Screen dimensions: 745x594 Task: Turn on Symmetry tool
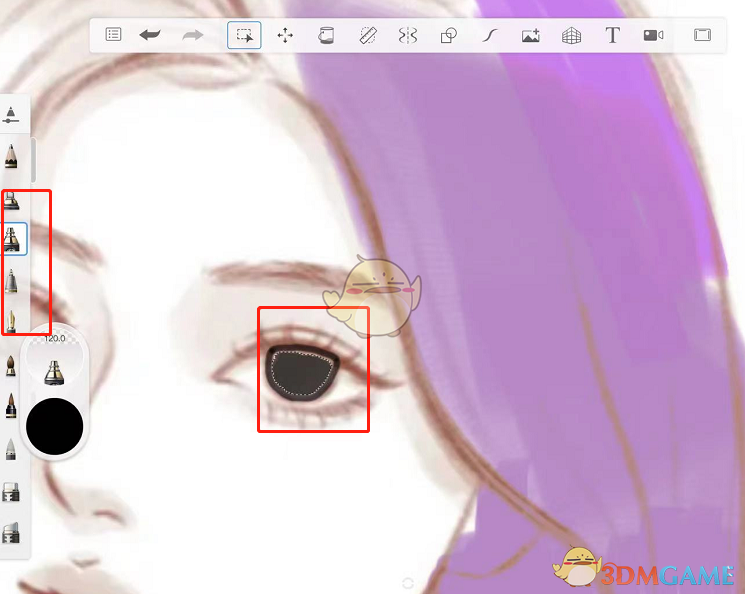[408, 35]
